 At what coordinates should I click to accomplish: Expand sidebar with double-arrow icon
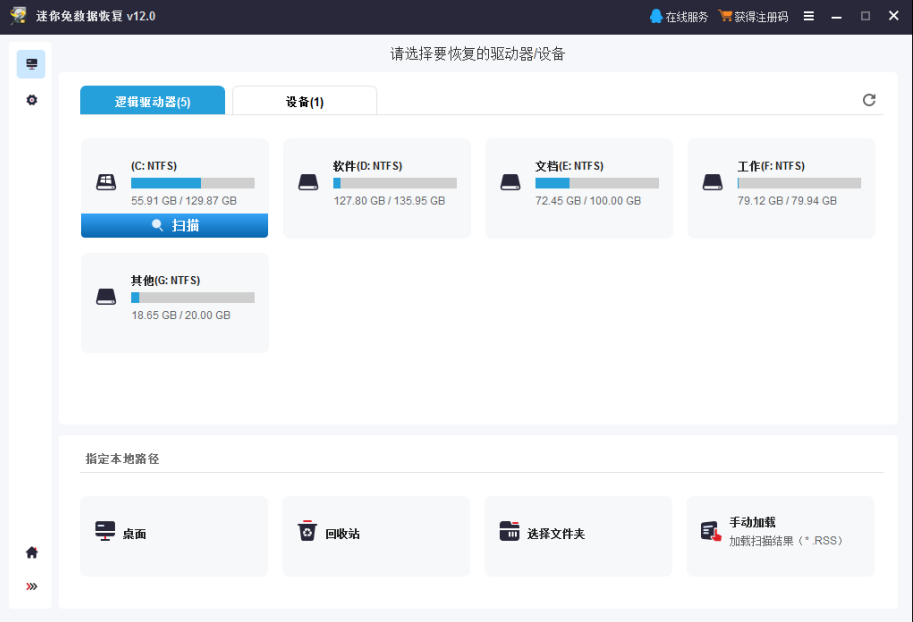(x=31, y=586)
